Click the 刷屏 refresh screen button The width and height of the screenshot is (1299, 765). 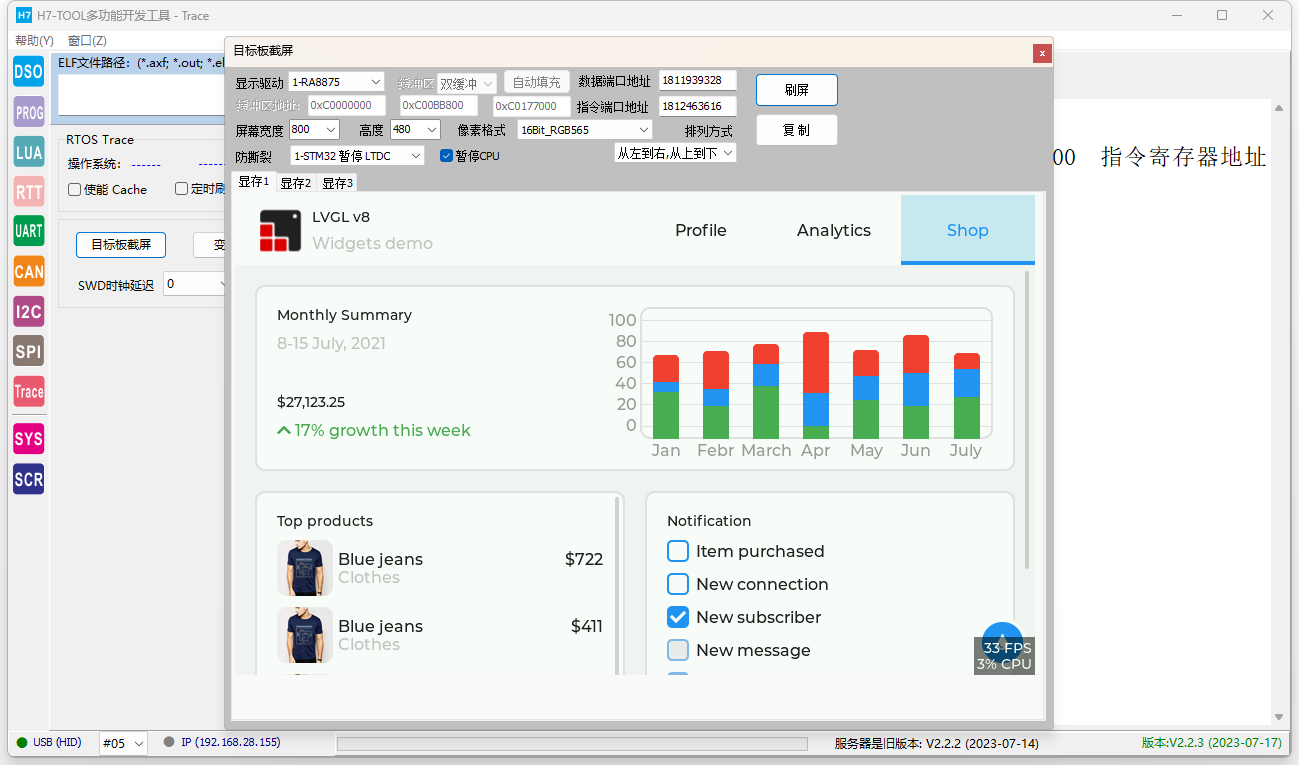click(797, 90)
